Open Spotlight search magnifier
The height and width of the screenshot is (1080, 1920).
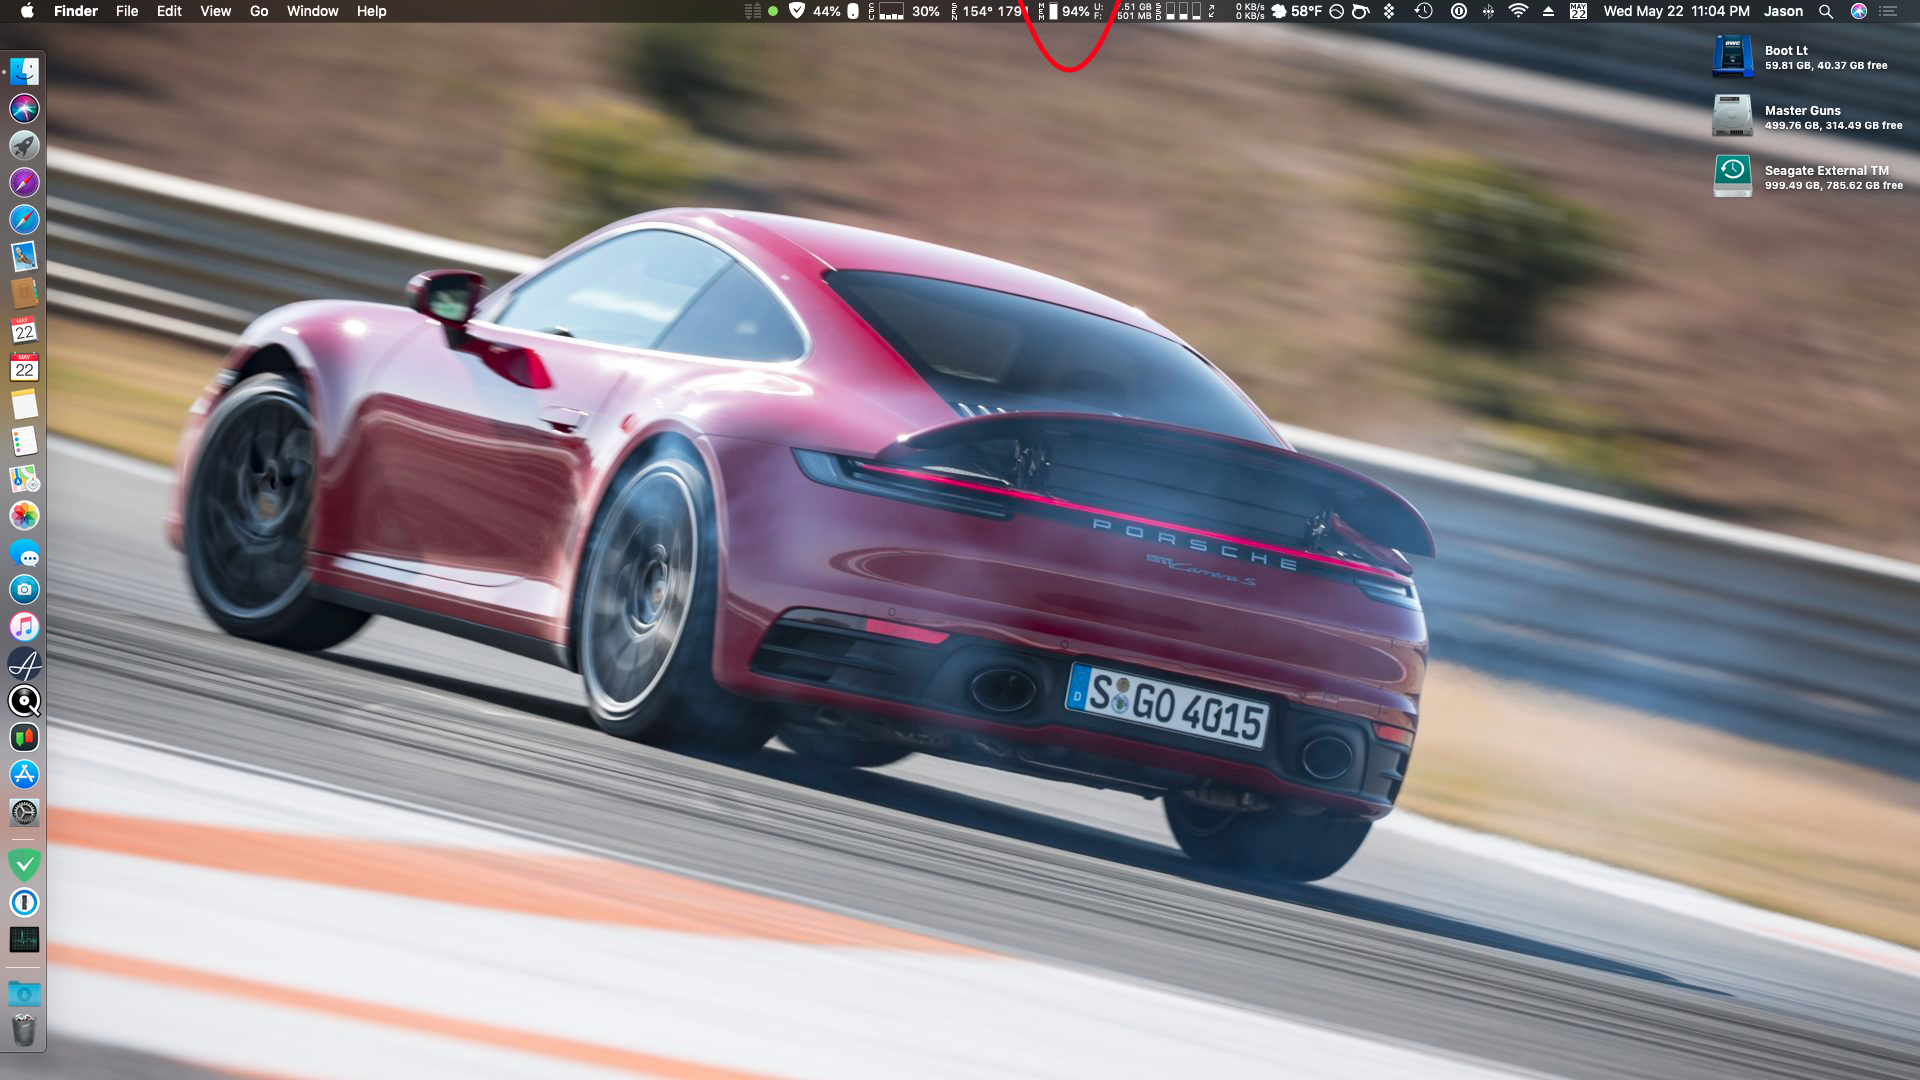[x=1826, y=11]
